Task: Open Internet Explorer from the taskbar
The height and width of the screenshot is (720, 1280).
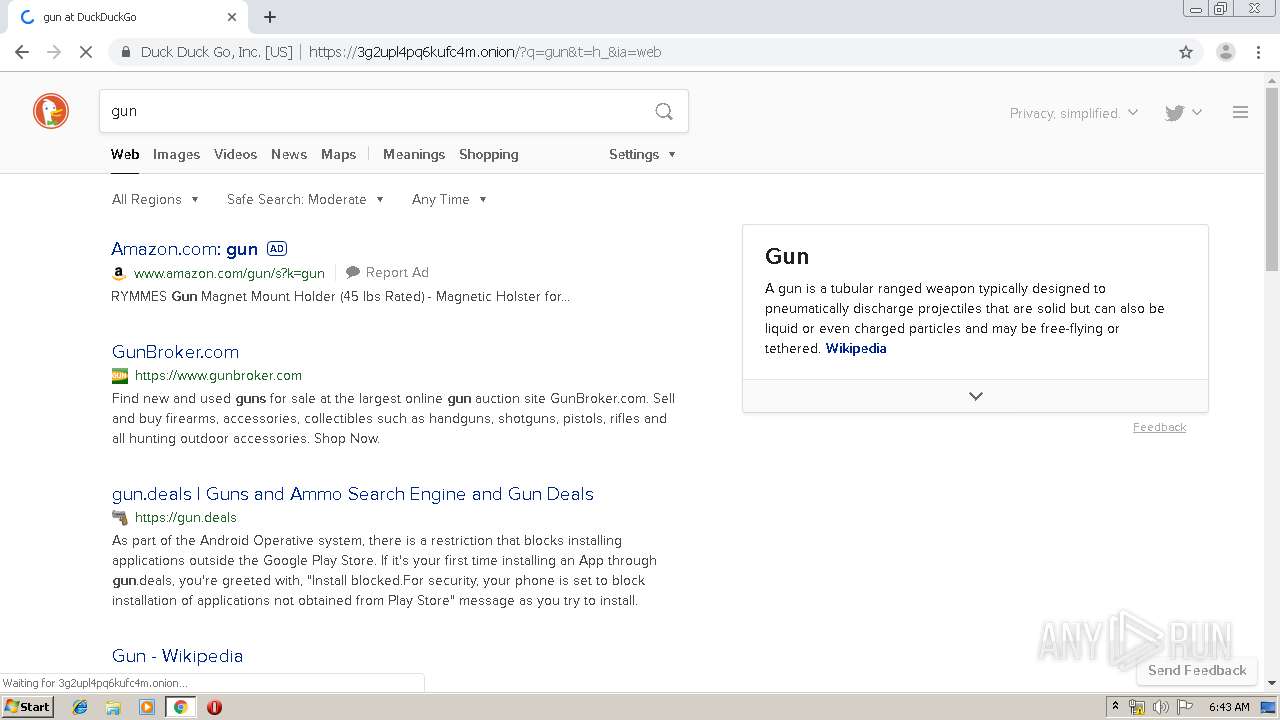Action: pos(80,707)
